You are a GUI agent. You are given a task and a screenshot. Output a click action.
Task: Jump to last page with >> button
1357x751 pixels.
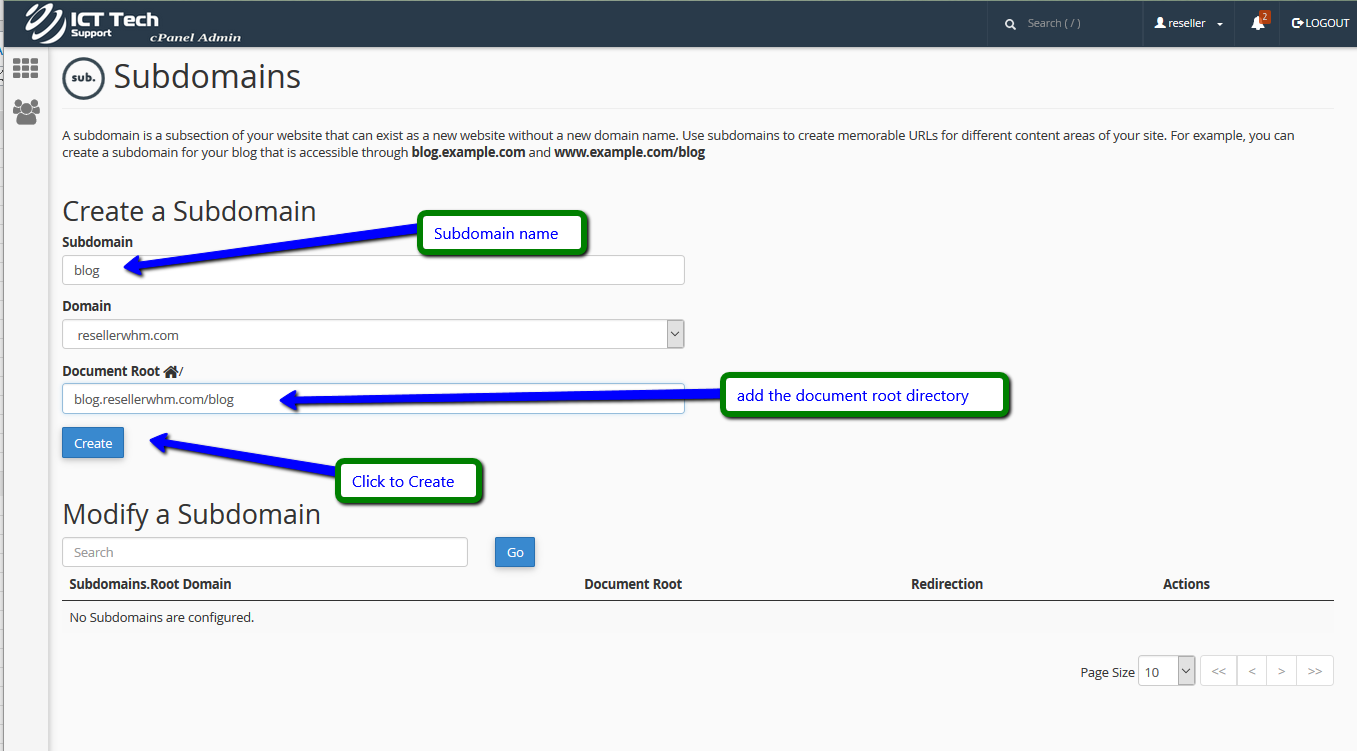[x=1314, y=671]
